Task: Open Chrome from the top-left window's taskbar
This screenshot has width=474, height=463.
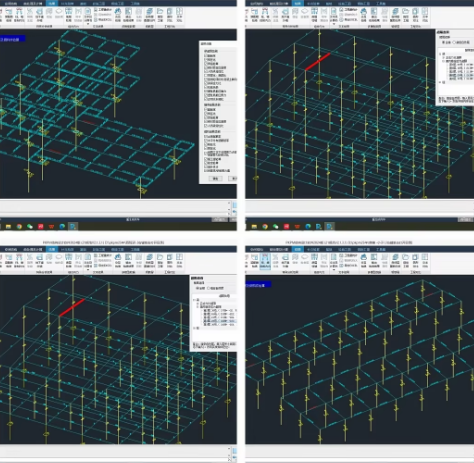Action: (x=19, y=226)
